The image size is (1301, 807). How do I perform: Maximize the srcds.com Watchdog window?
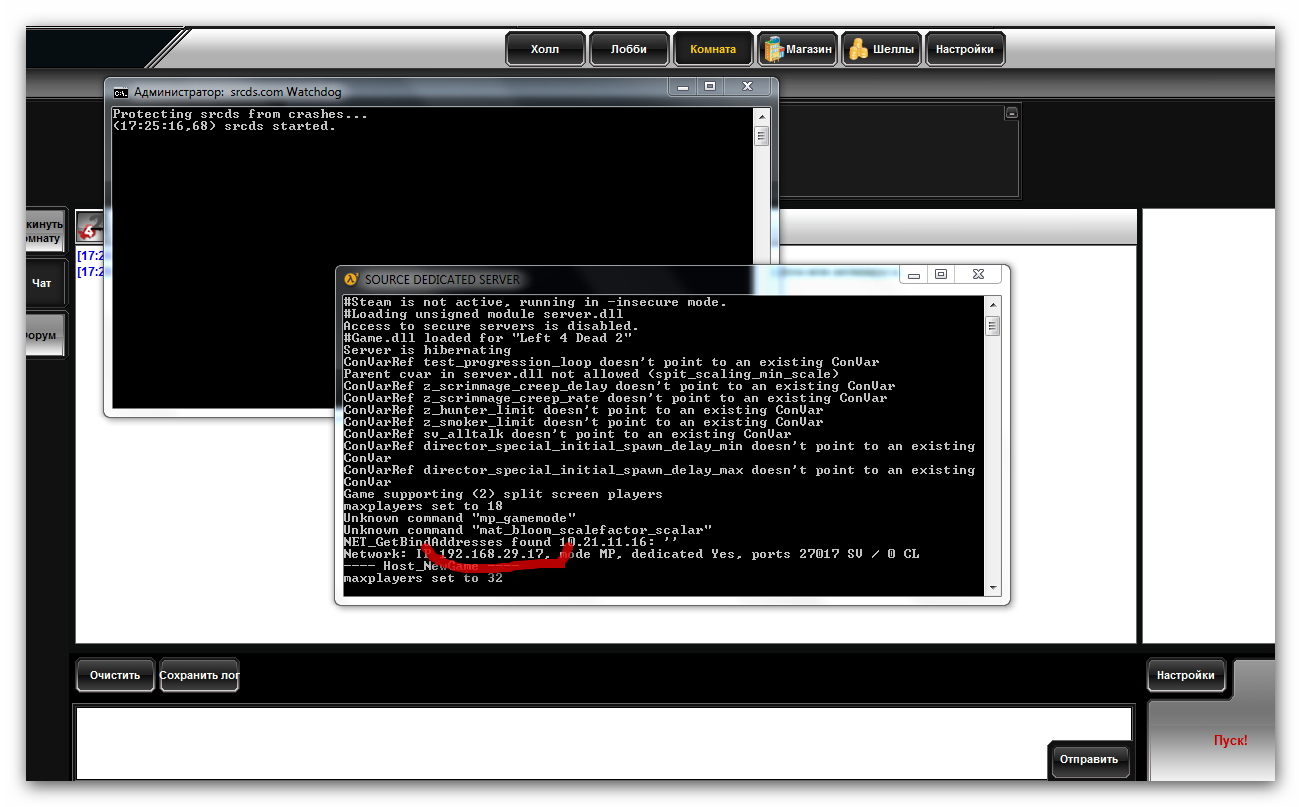click(710, 86)
